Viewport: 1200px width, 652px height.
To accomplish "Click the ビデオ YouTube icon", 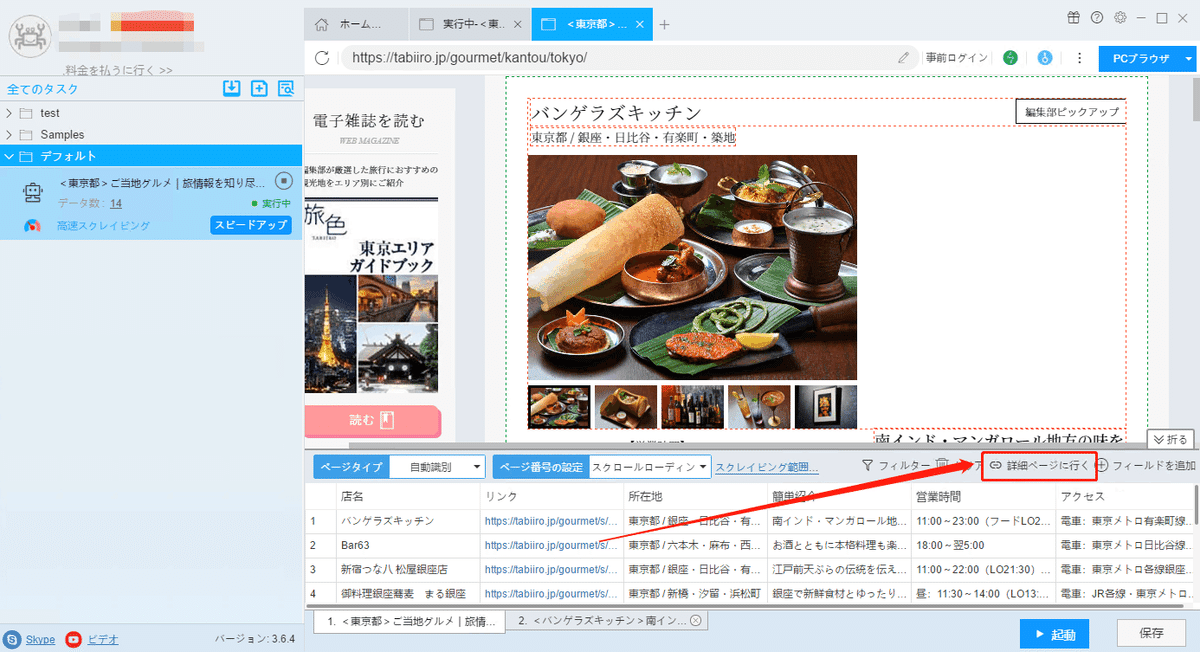I will (73, 639).
